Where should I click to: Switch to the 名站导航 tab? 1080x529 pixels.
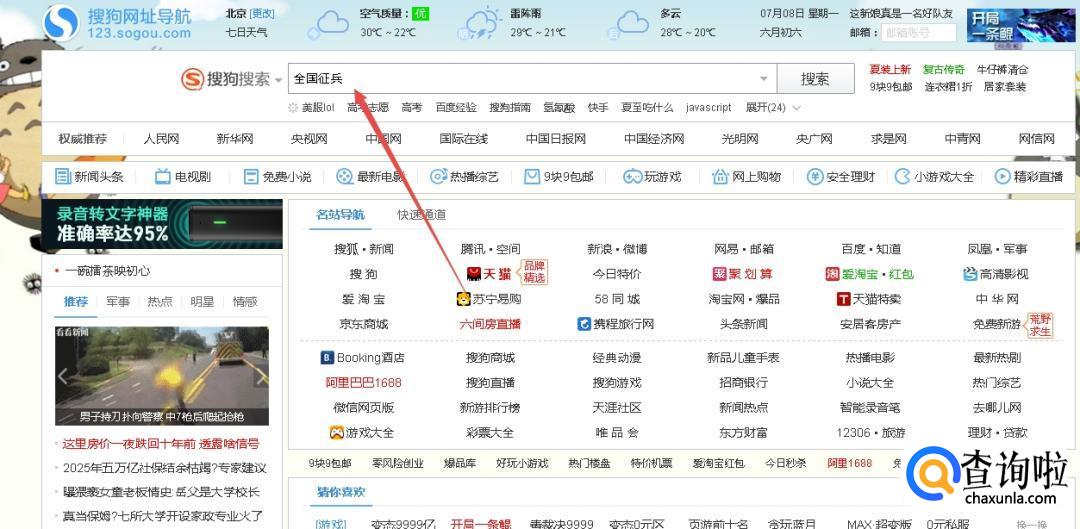(x=340, y=215)
